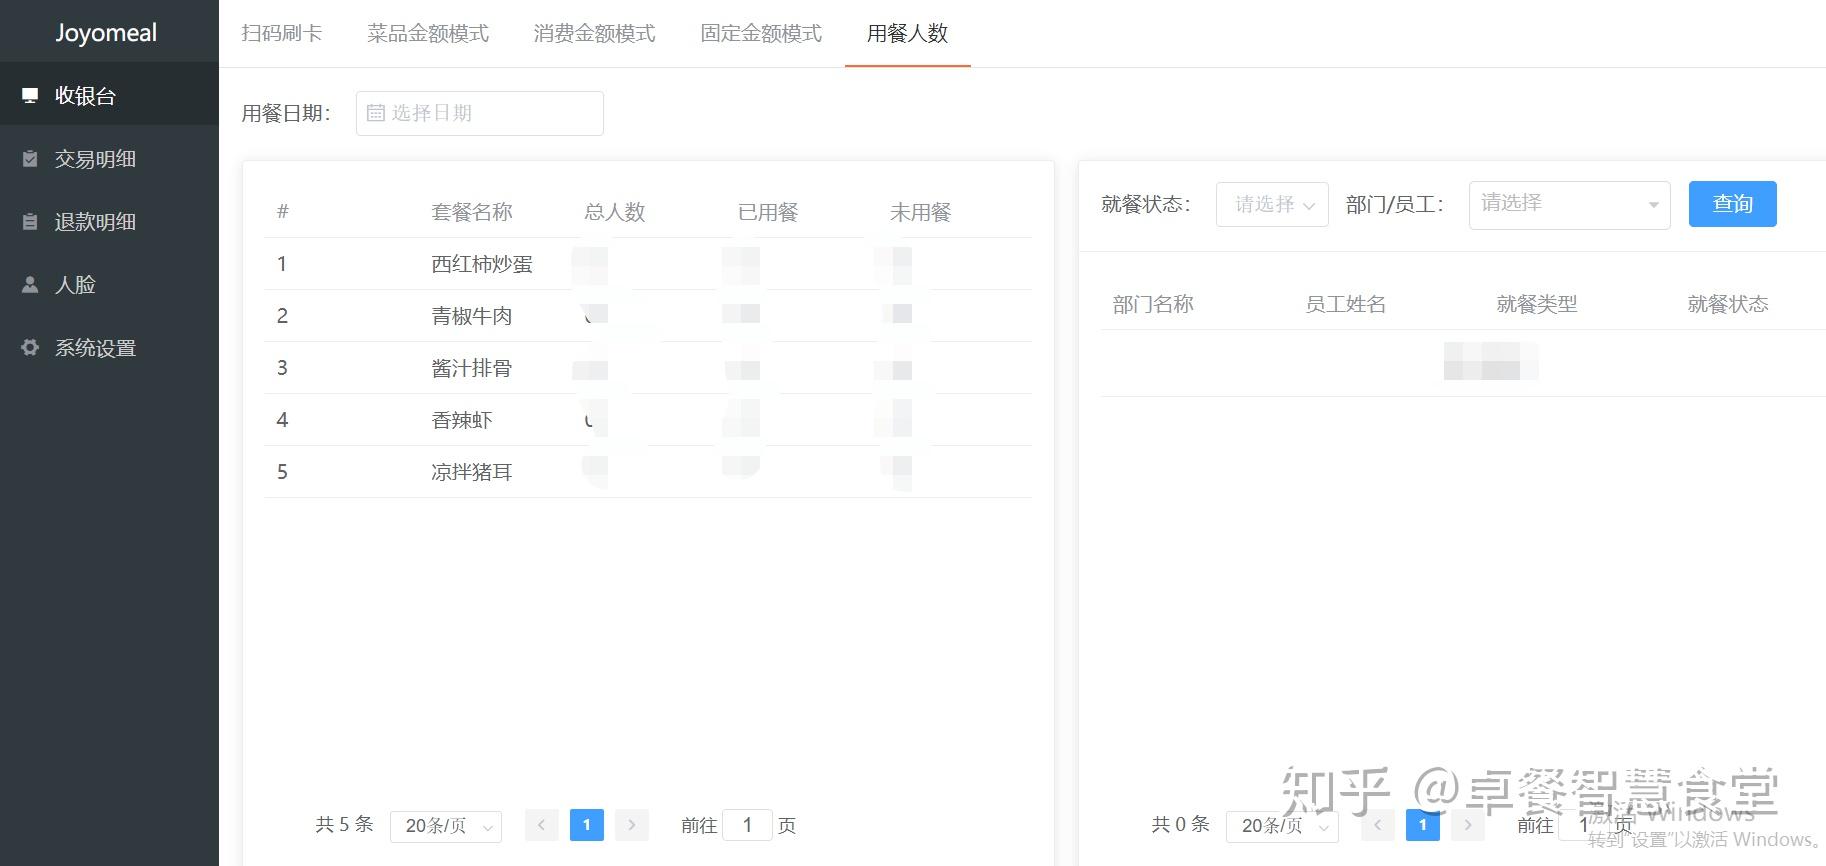This screenshot has width=1826, height=866.
Task: Click the 已用餐 column header
Action: tap(768, 212)
